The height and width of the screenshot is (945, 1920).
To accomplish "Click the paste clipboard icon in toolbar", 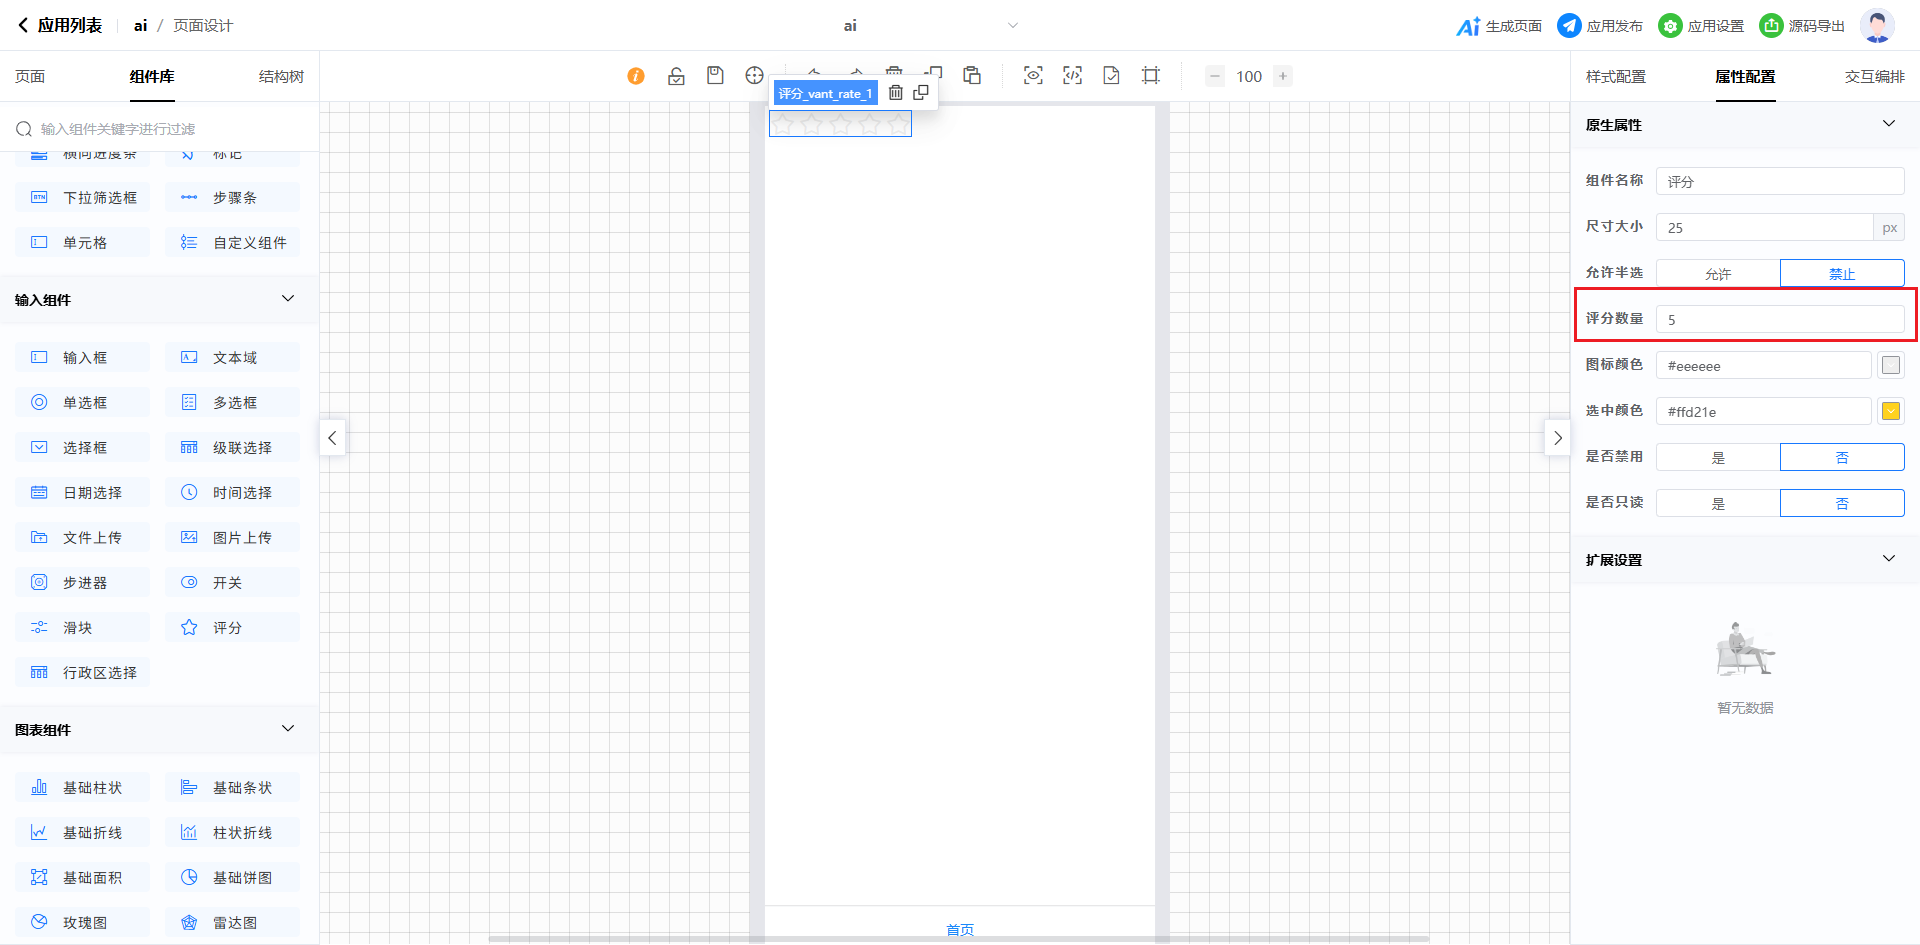I will pyautogui.click(x=972, y=76).
